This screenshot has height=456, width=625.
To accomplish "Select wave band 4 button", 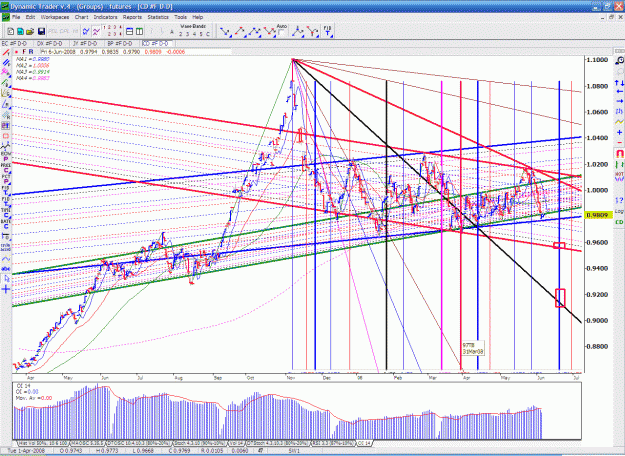I will [x=194, y=34].
